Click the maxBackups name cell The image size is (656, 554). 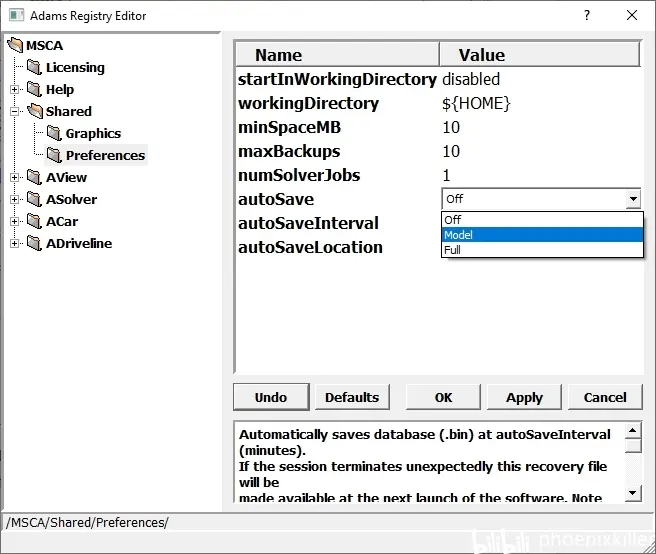[289, 151]
